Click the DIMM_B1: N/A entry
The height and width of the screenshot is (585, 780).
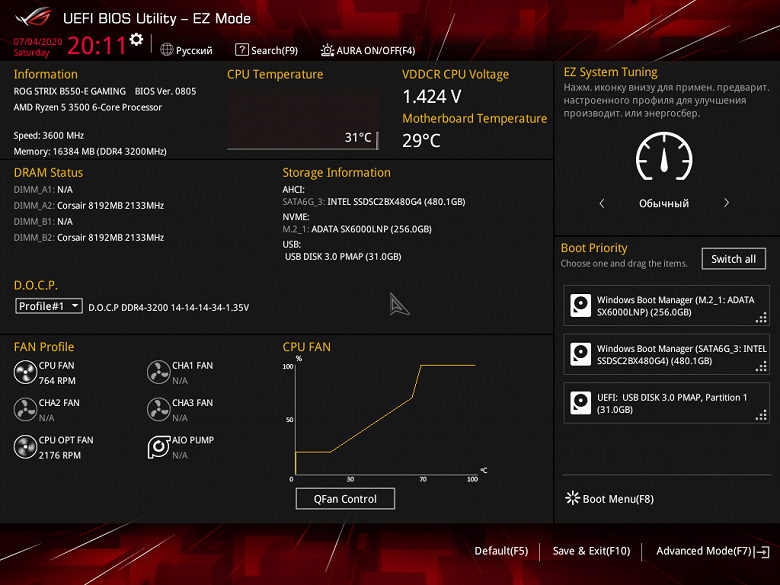(43, 221)
